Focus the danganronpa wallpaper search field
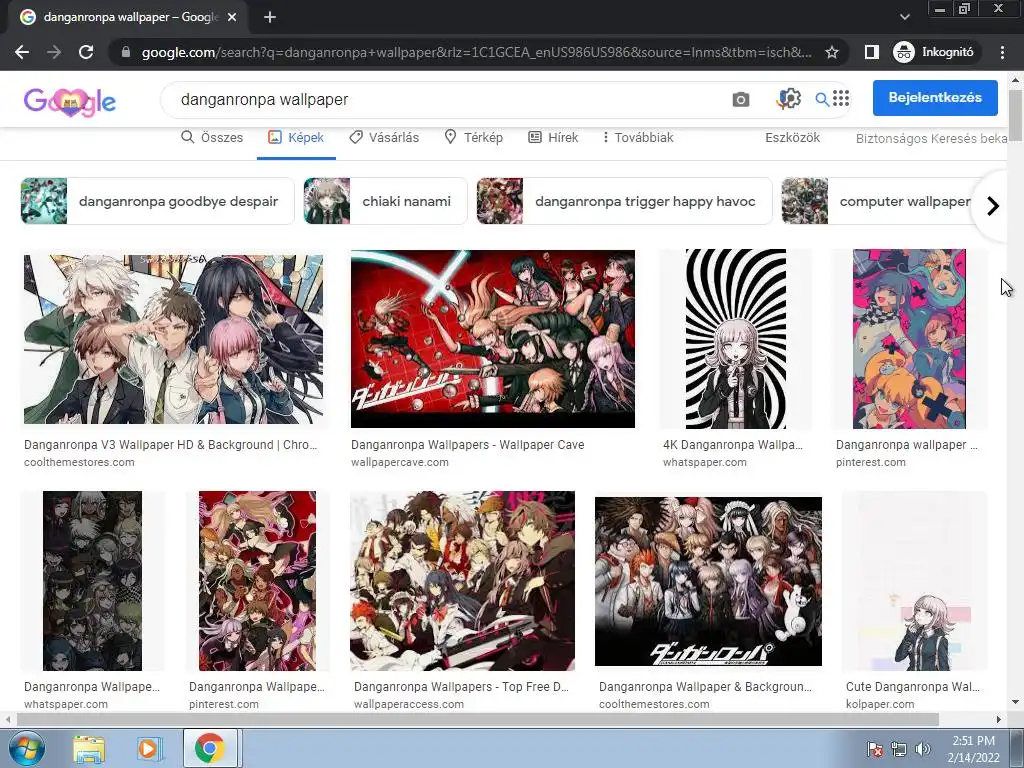Viewport: 1024px width, 768px height. coord(444,100)
